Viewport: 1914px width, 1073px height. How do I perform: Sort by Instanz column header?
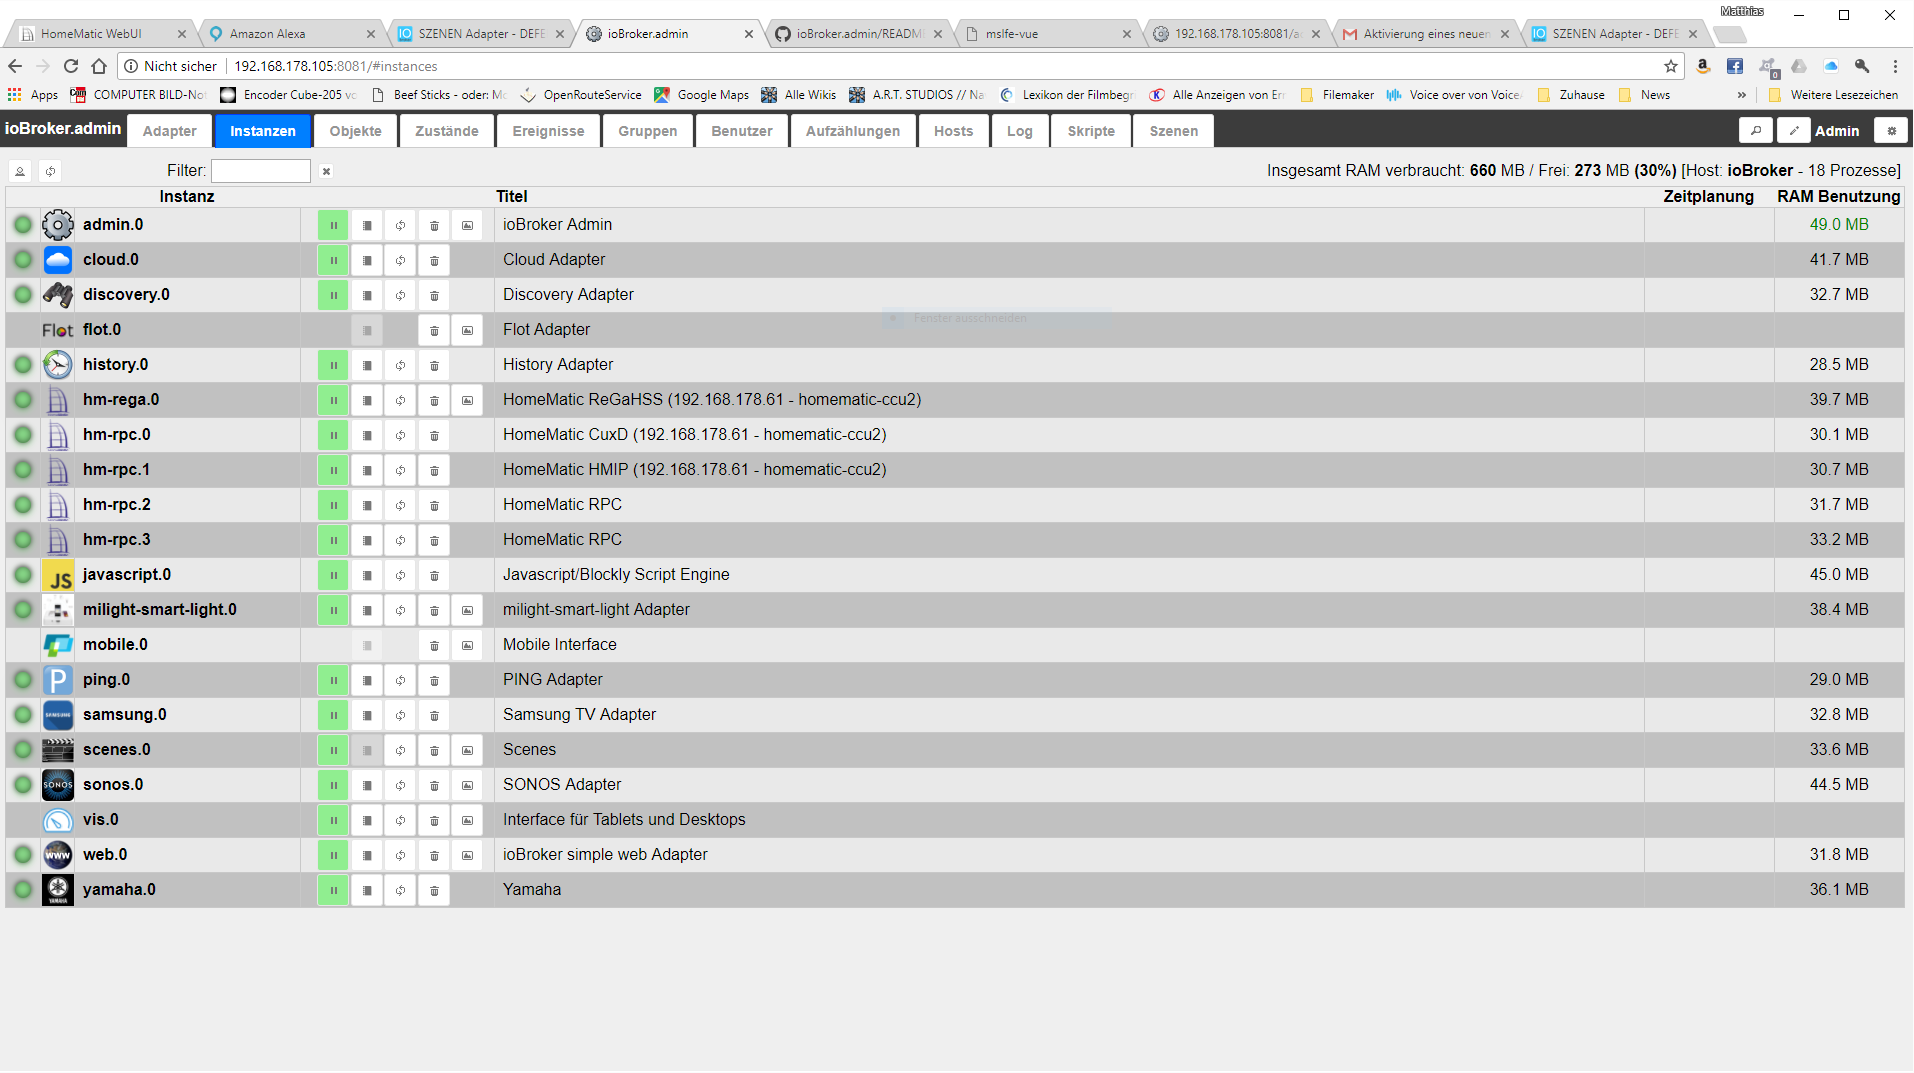[187, 197]
